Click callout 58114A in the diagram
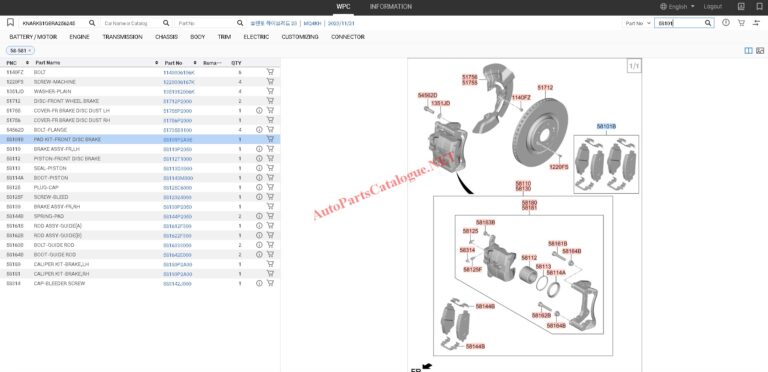768x372 pixels. (x=556, y=272)
